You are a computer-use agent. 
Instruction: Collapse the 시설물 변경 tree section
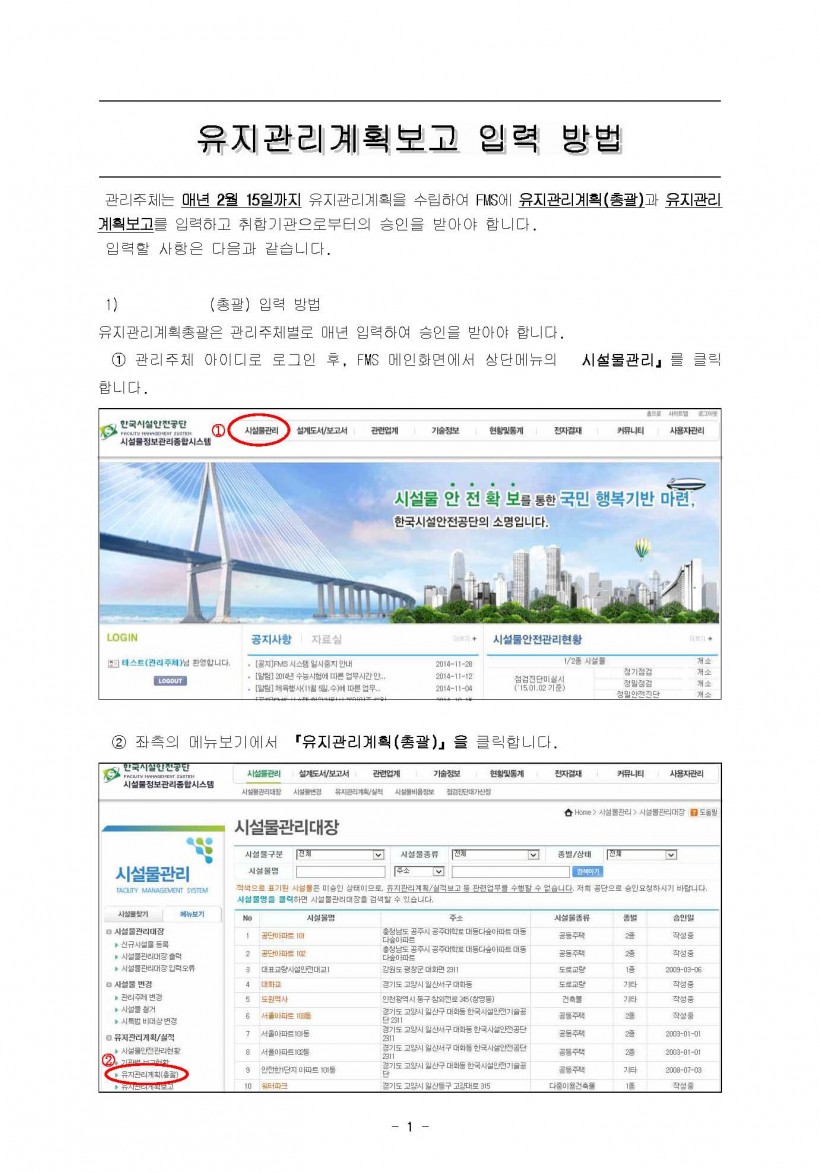(109, 984)
